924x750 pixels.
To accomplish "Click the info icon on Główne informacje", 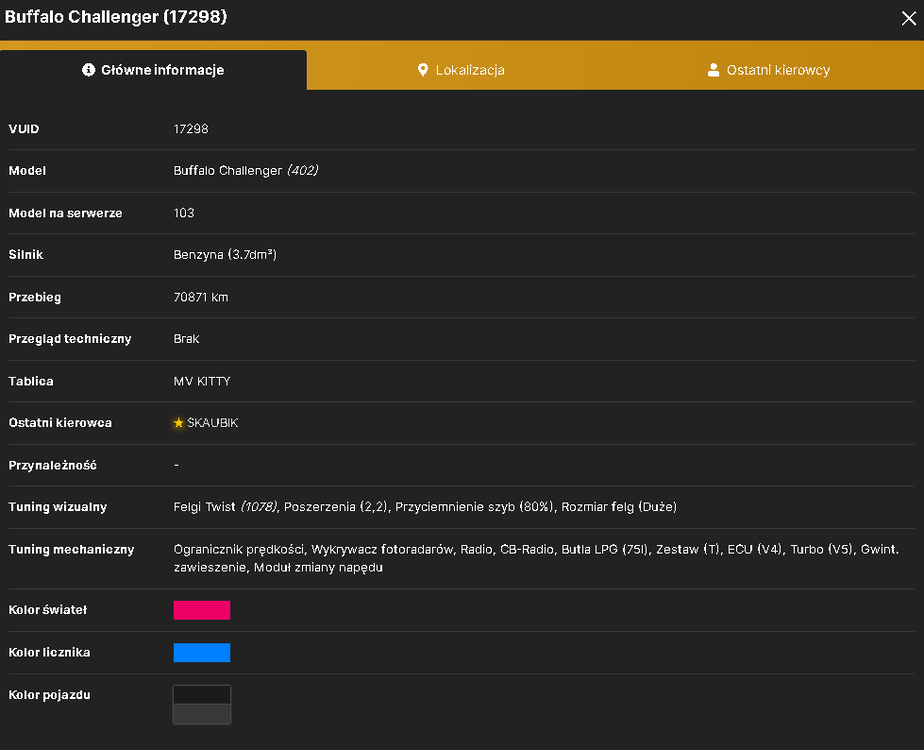I will click(88, 70).
